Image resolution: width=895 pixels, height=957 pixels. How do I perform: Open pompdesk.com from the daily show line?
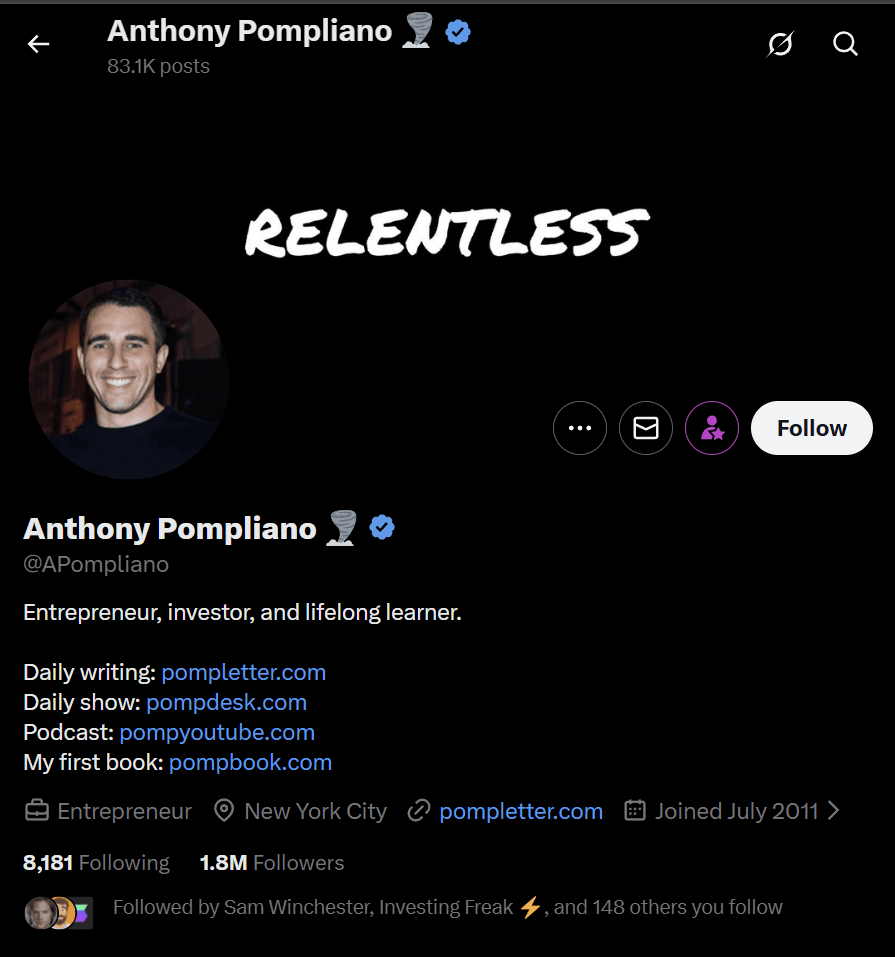pos(226,702)
